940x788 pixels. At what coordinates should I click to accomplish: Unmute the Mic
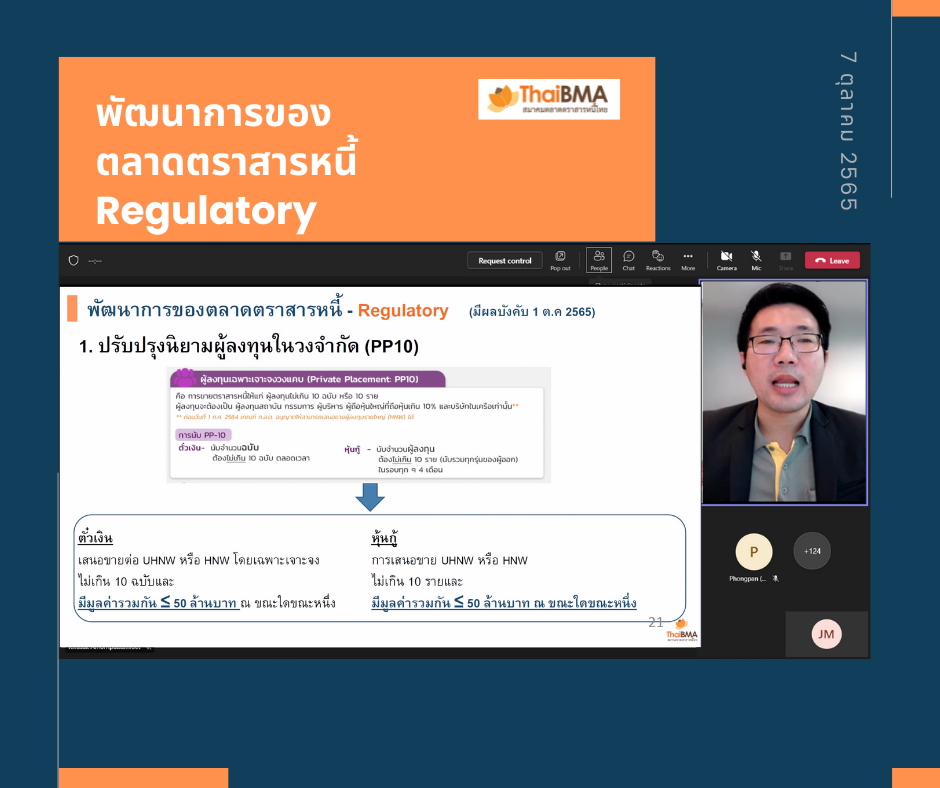[x=756, y=260]
